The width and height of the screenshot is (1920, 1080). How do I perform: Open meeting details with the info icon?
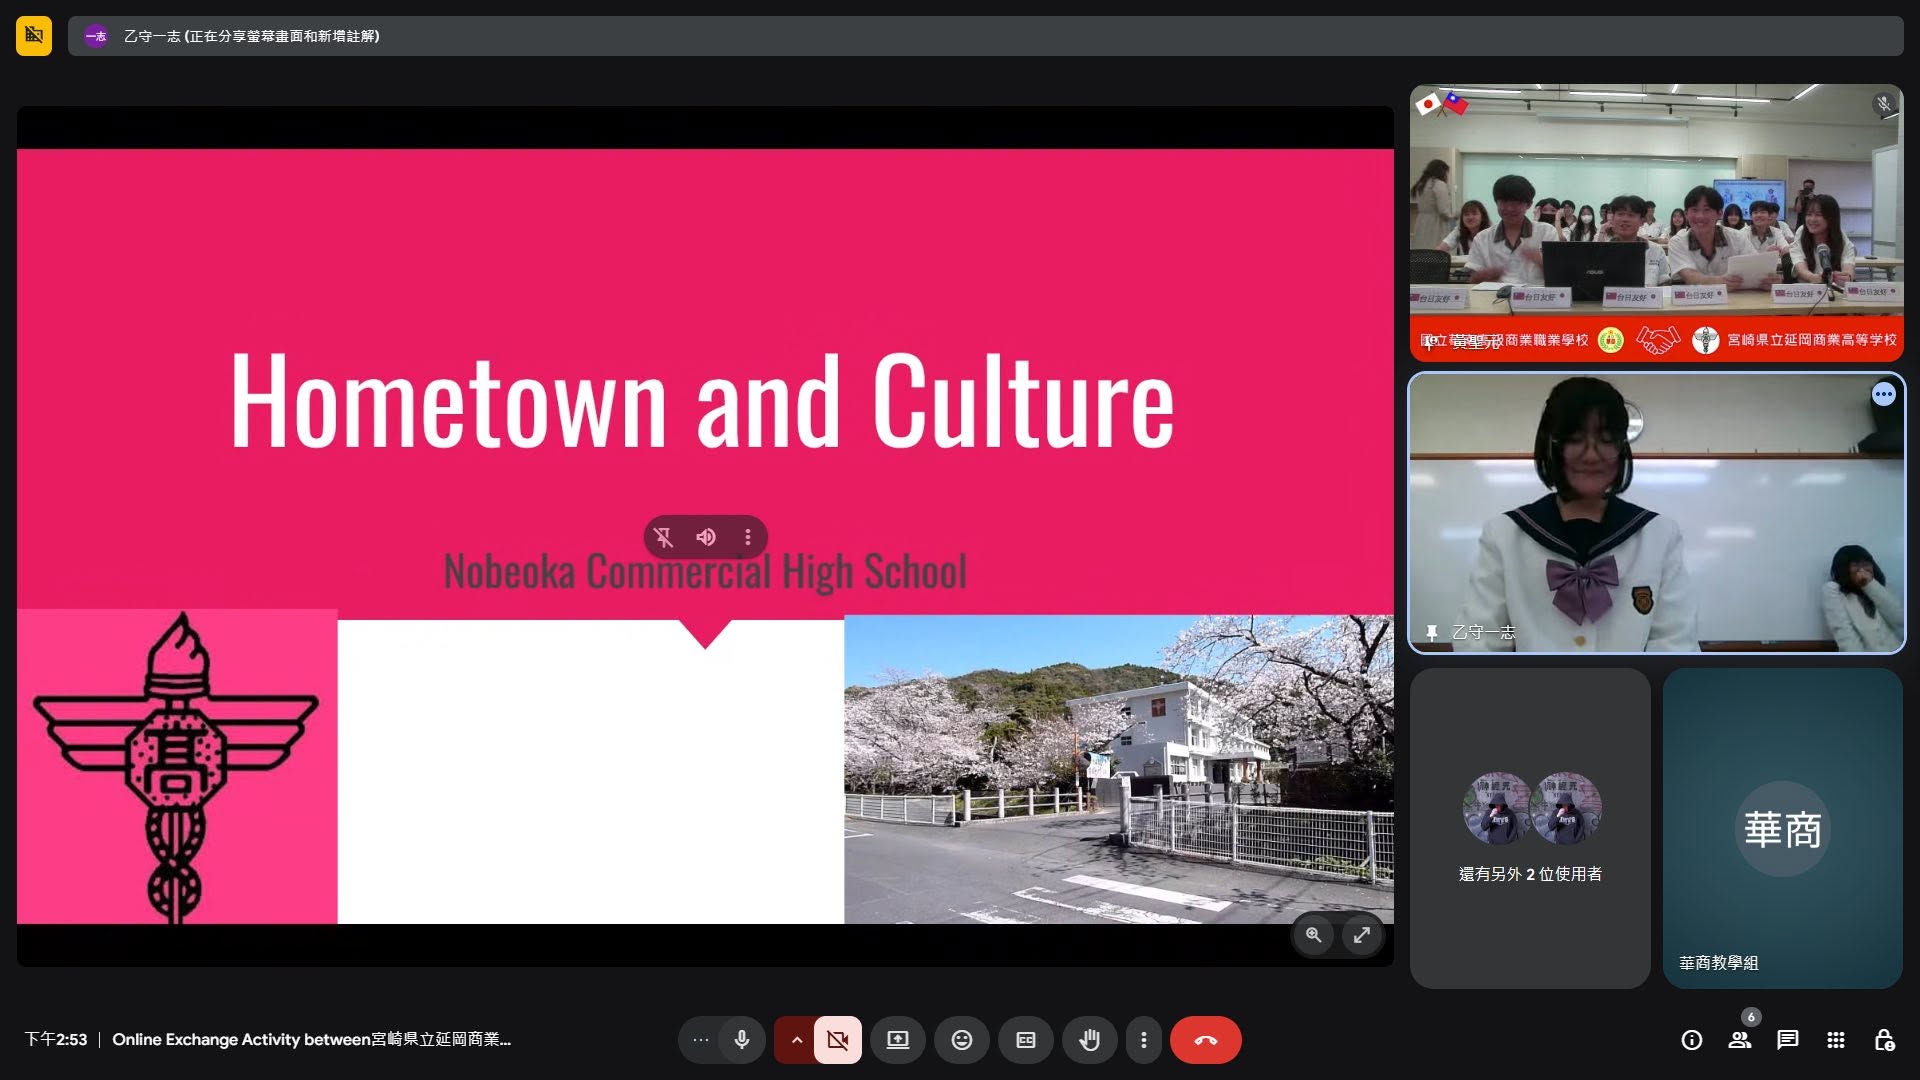(x=1692, y=1040)
